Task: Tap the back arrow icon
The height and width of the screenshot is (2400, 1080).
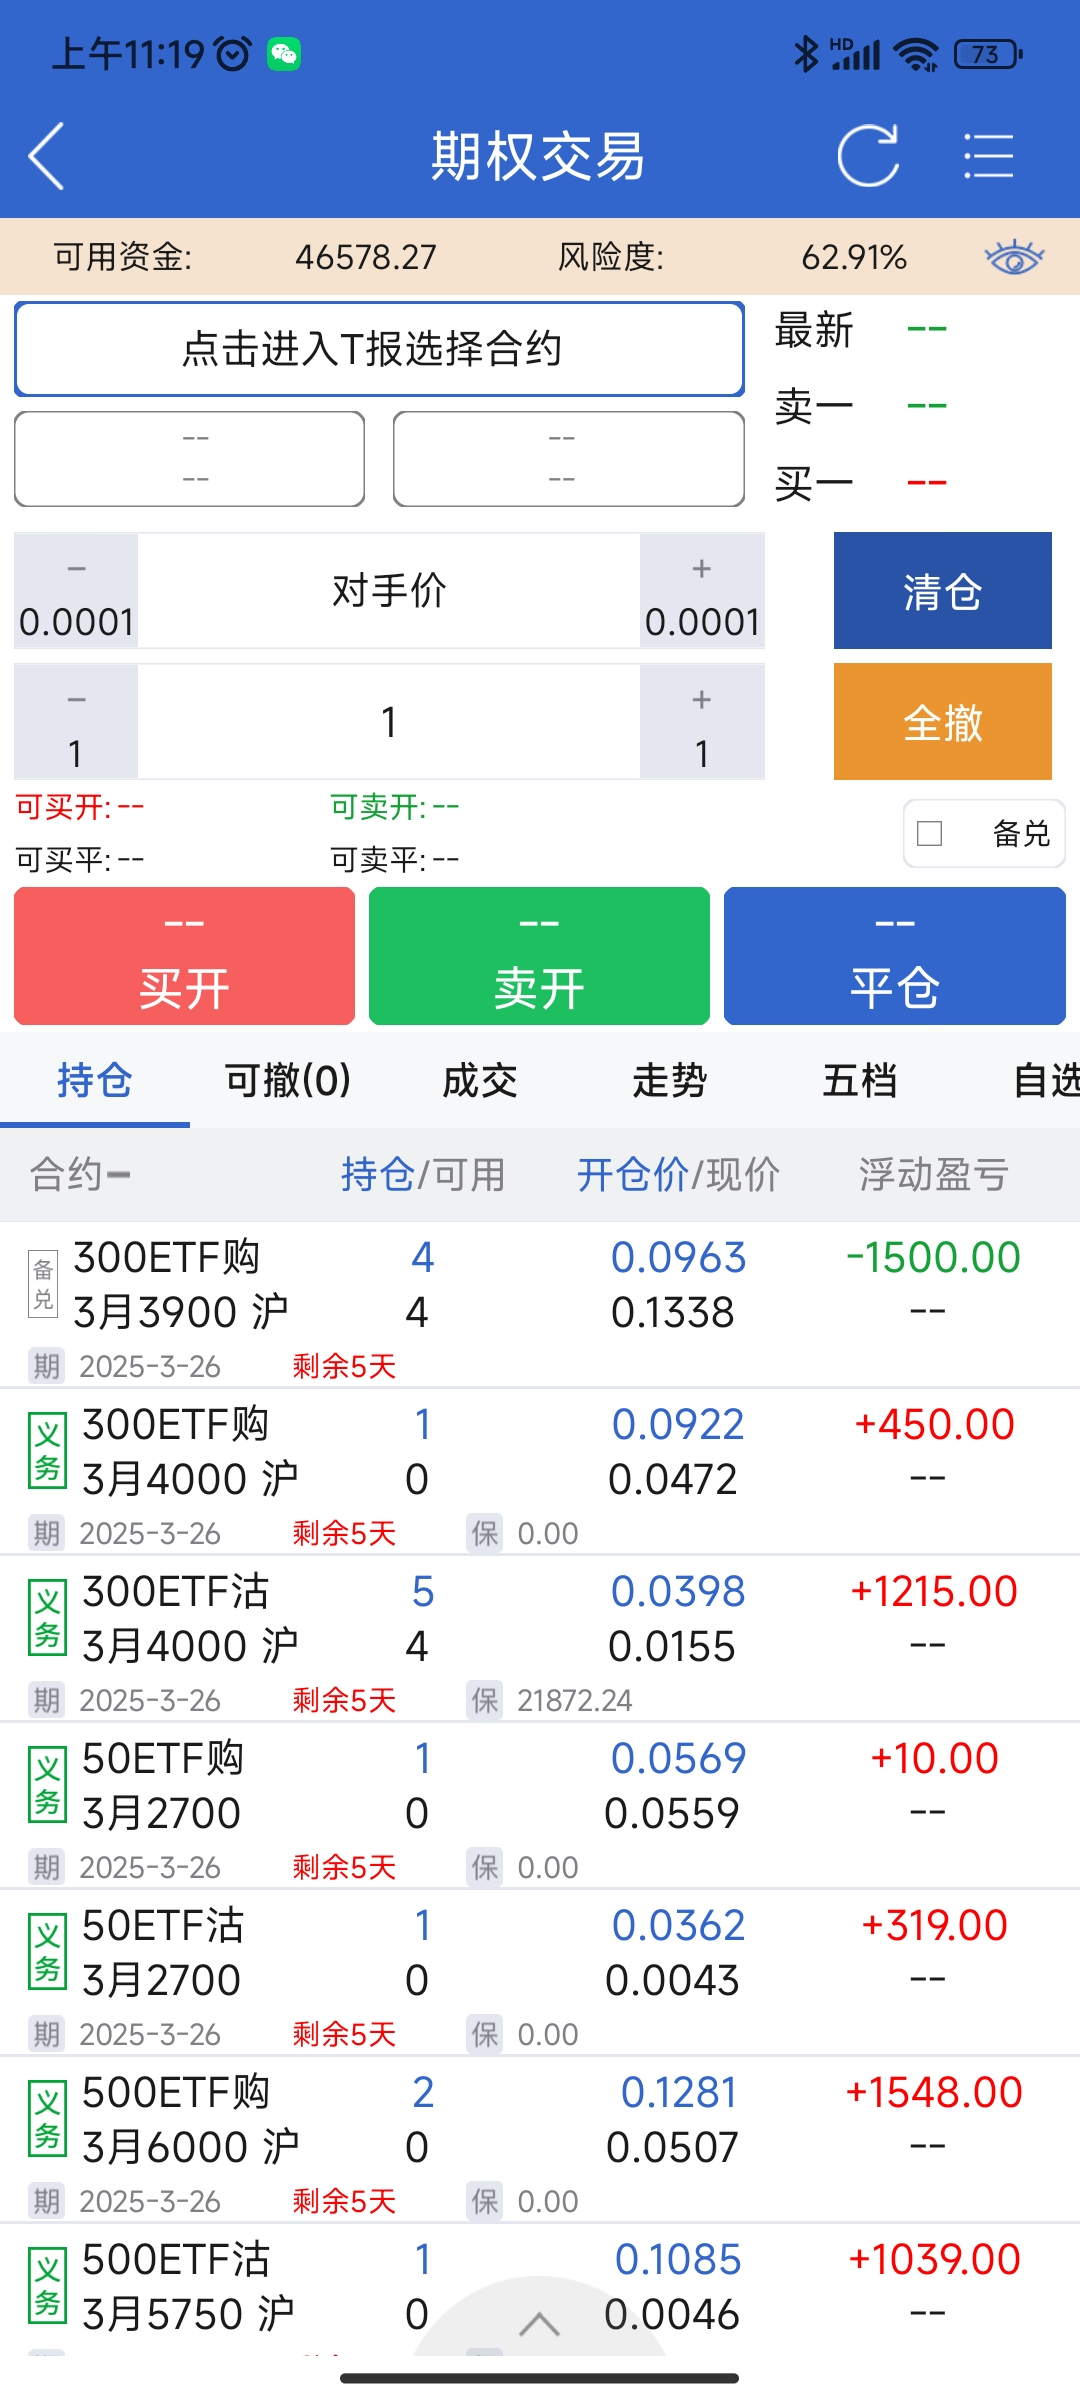Action: point(47,156)
